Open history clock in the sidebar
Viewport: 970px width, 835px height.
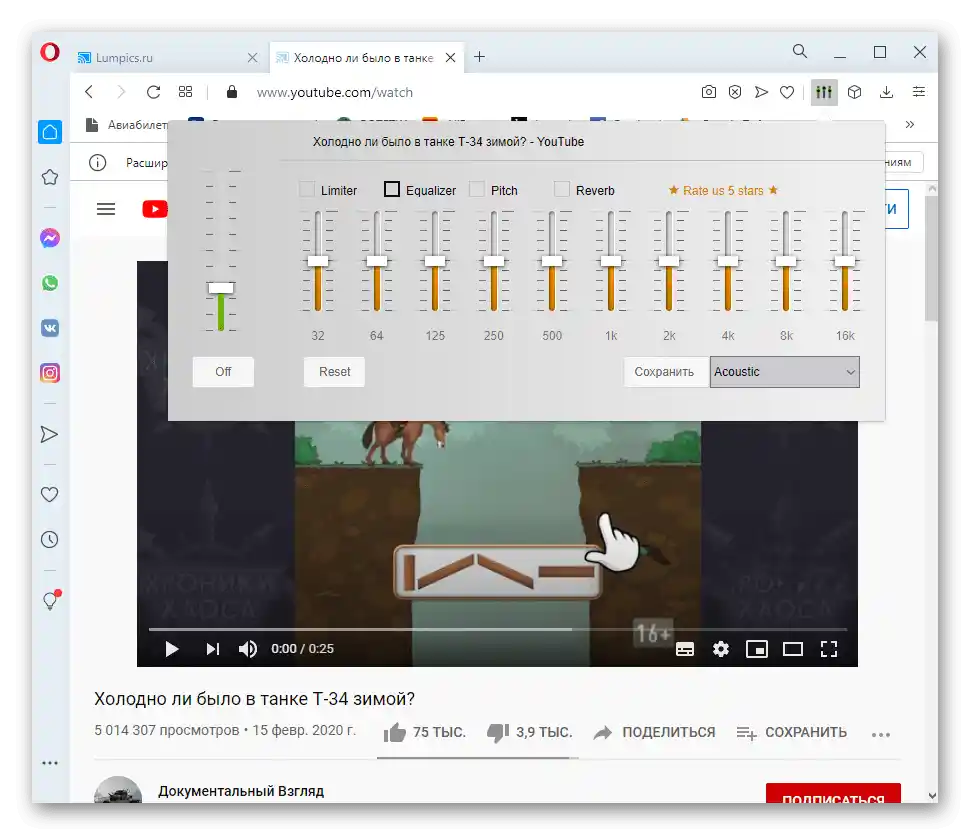[49, 539]
